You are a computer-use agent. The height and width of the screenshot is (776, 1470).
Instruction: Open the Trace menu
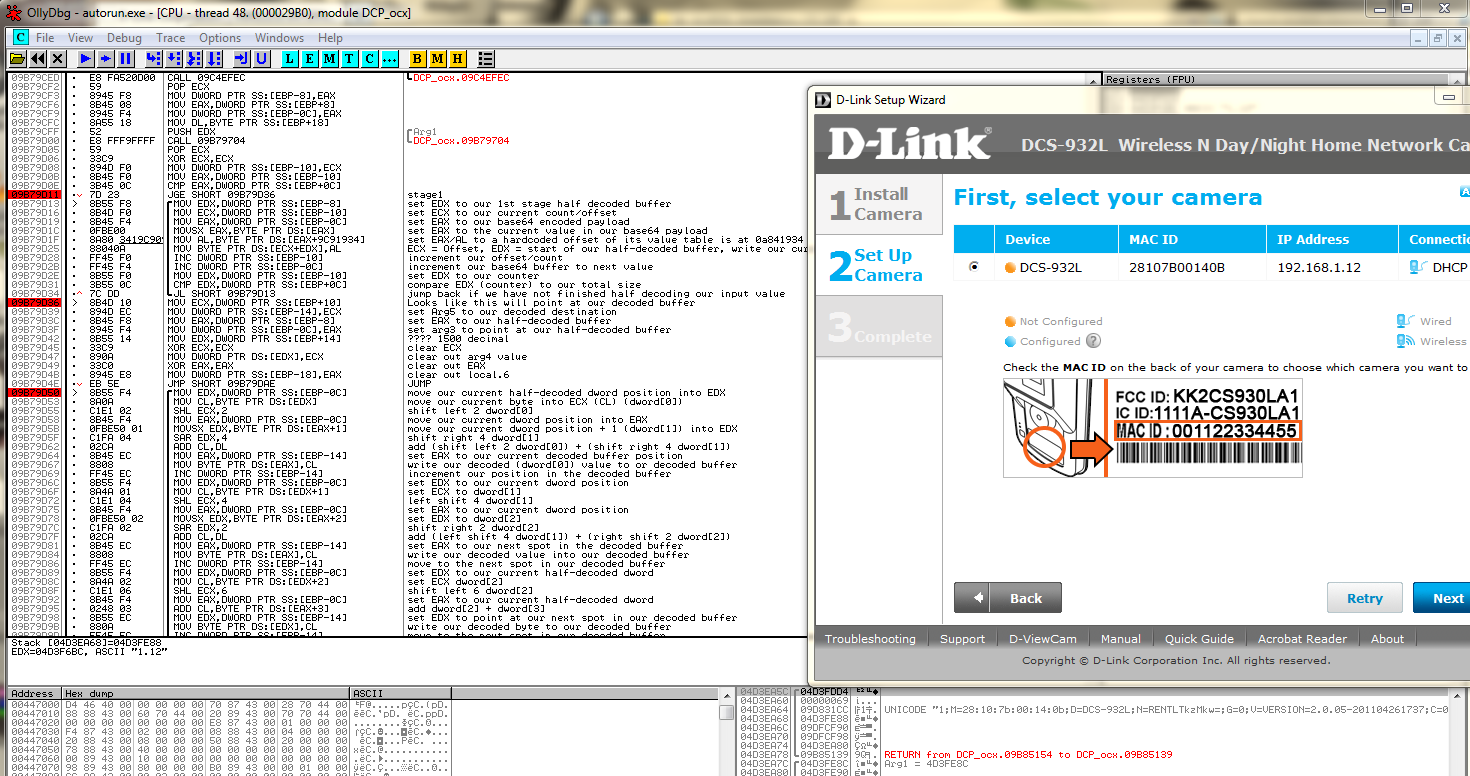coord(170,38)
